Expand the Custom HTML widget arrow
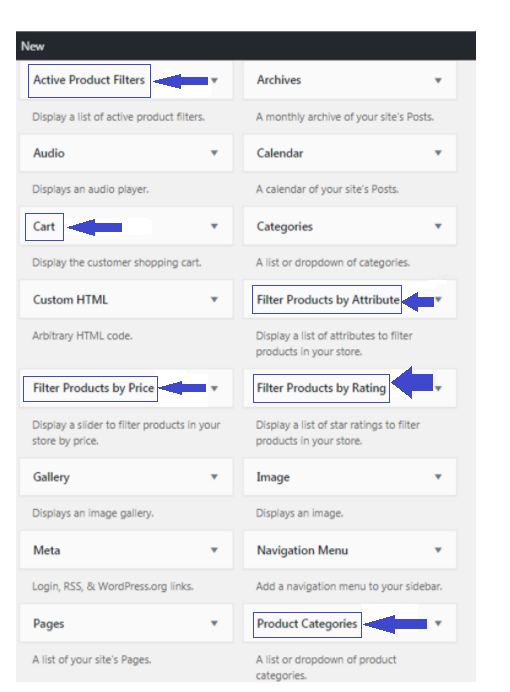 pyautogui.click(x=214, y=300)
